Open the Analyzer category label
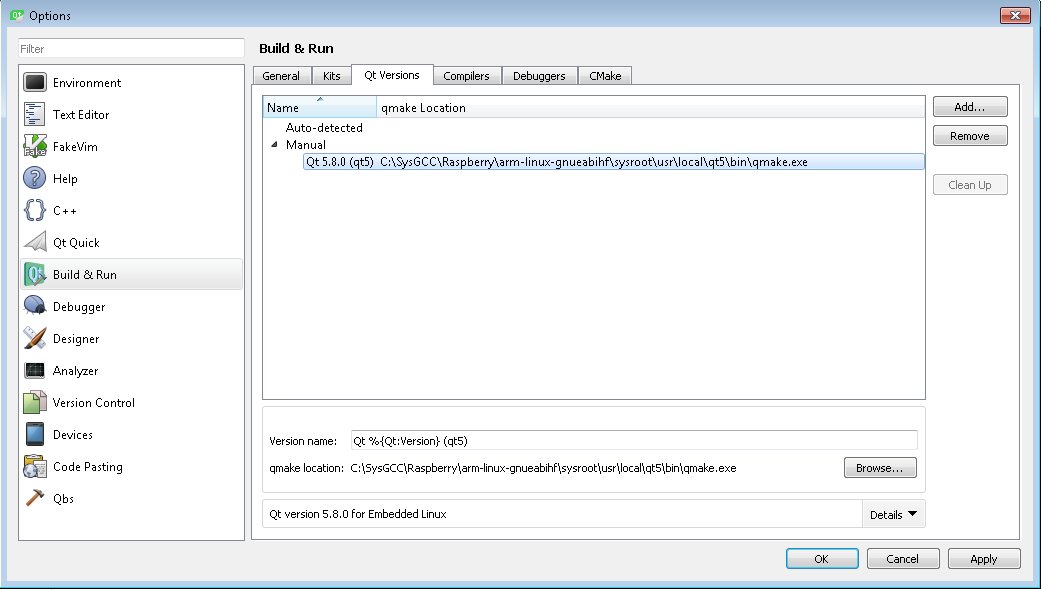 pyautogui.click(x=76, y=371)
